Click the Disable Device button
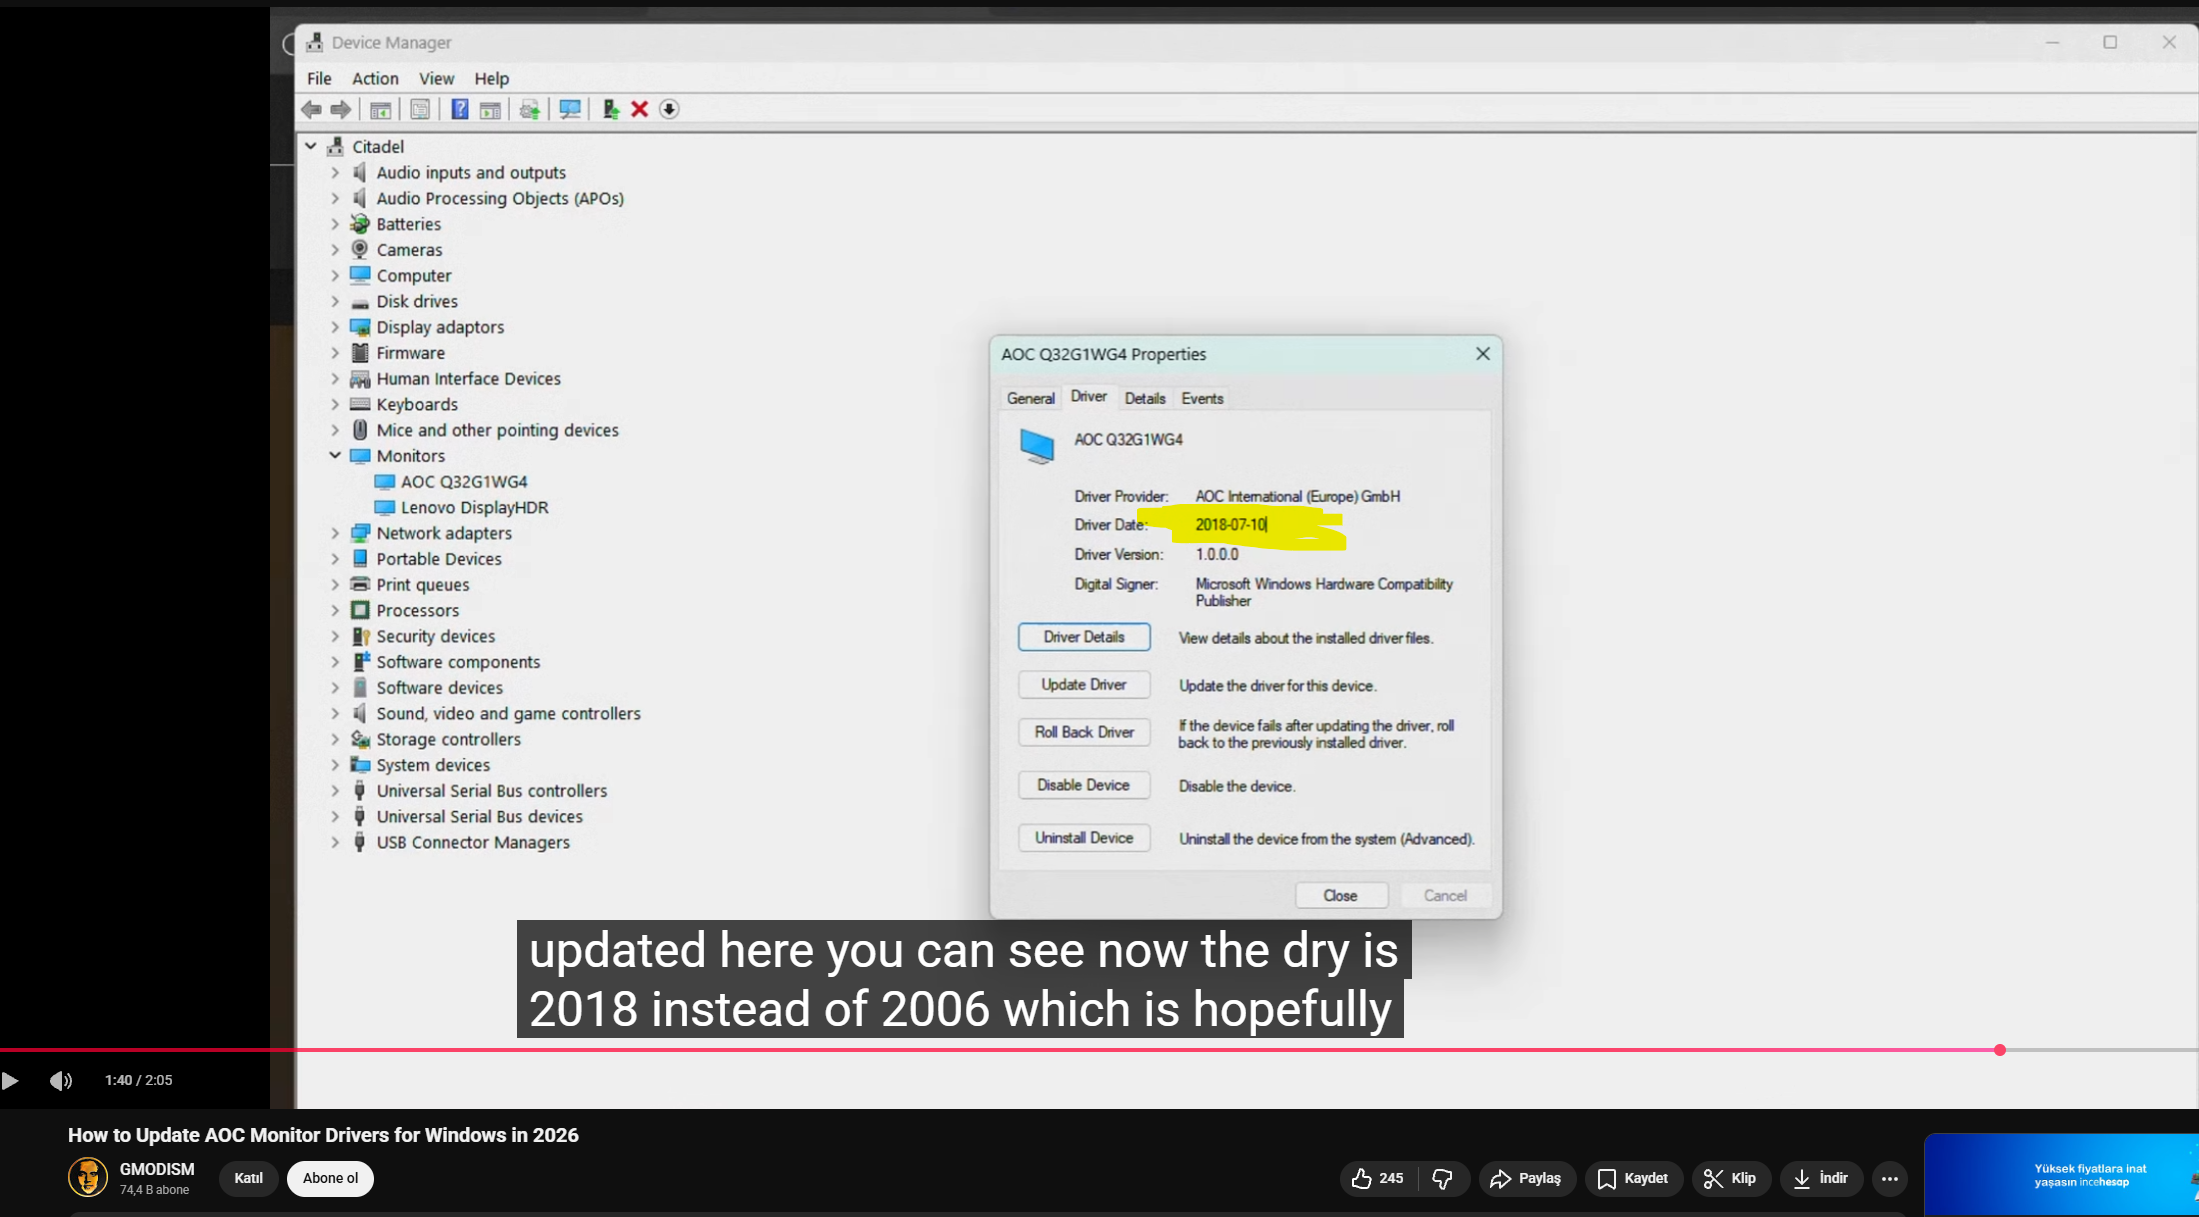The image size is (2199, 1217). 1084,785
